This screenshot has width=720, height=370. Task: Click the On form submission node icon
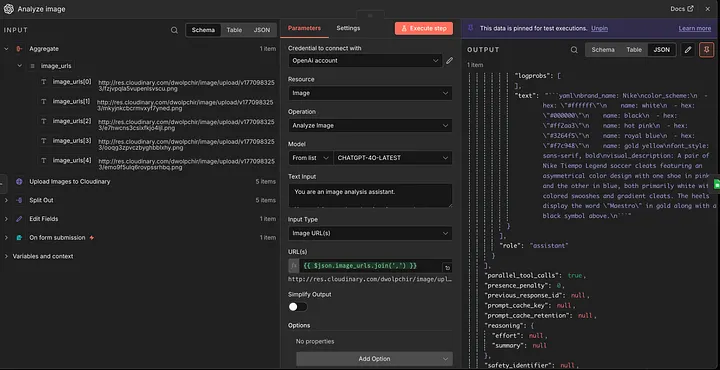click(x=19, y=238)
